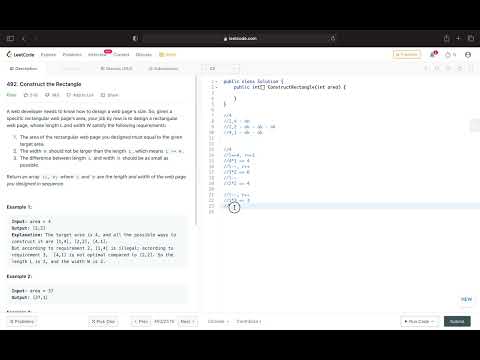The image size is (480, 360).
Task: Click the constructRectangle method signature line
Action: (290, 87)
